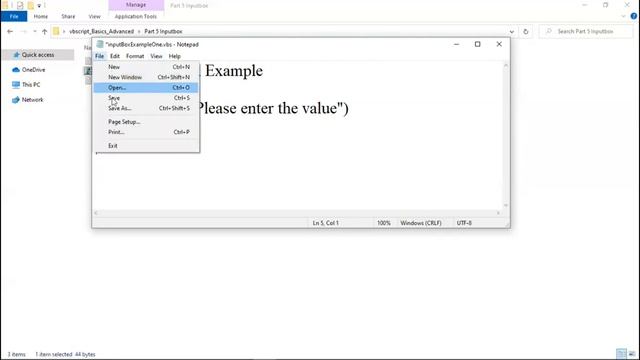Go forward in File Explorer
Image resolution: width=640 pixels, height=360 pixels.
24,31
